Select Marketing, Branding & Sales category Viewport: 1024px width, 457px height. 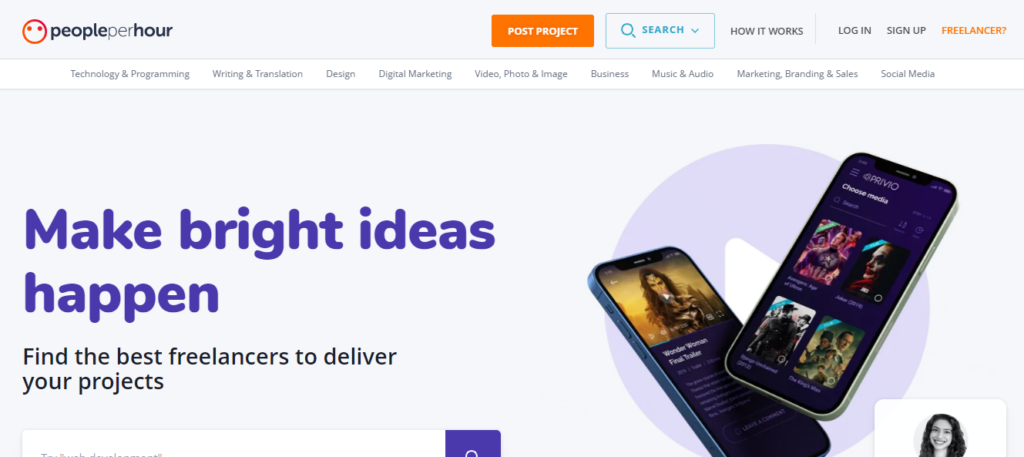797,74
